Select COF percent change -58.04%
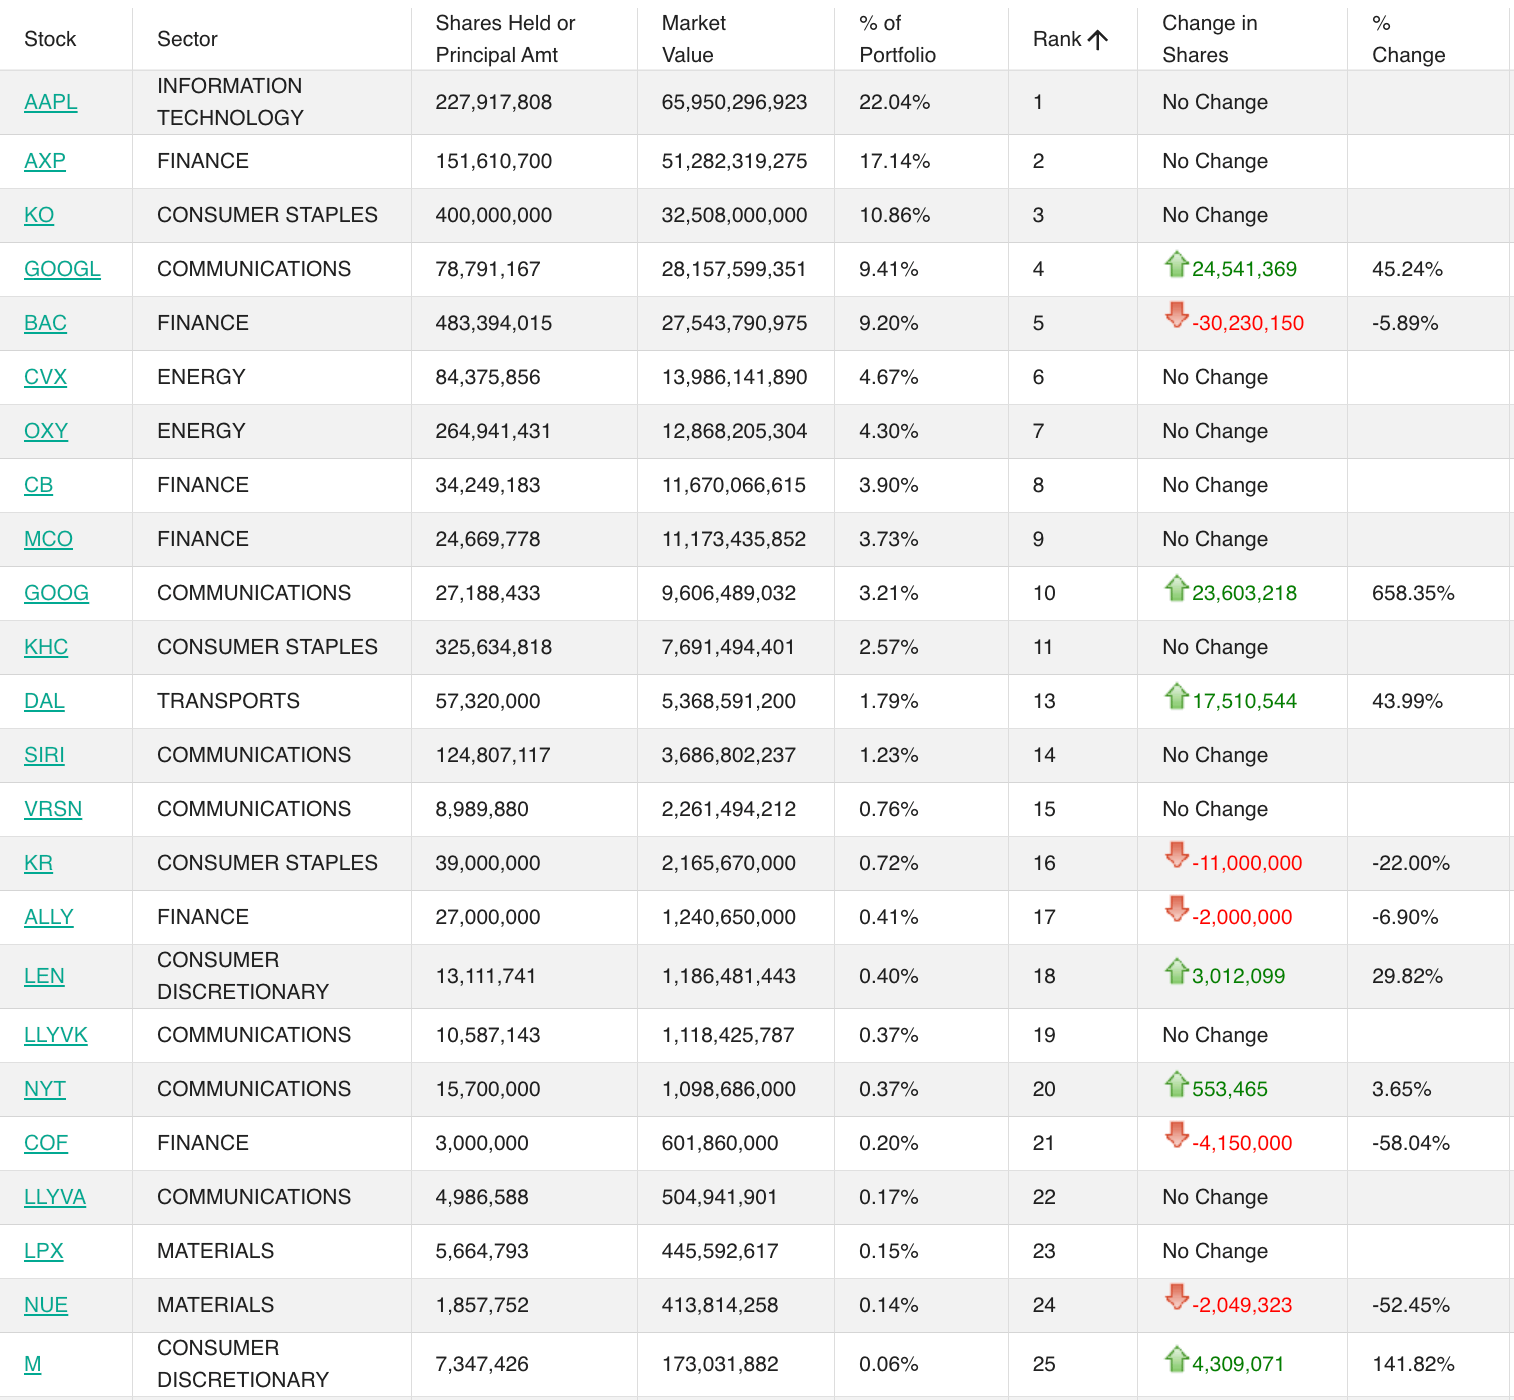The height and width of the screenshot is (1400, 1514). tap(1411, 1143)
